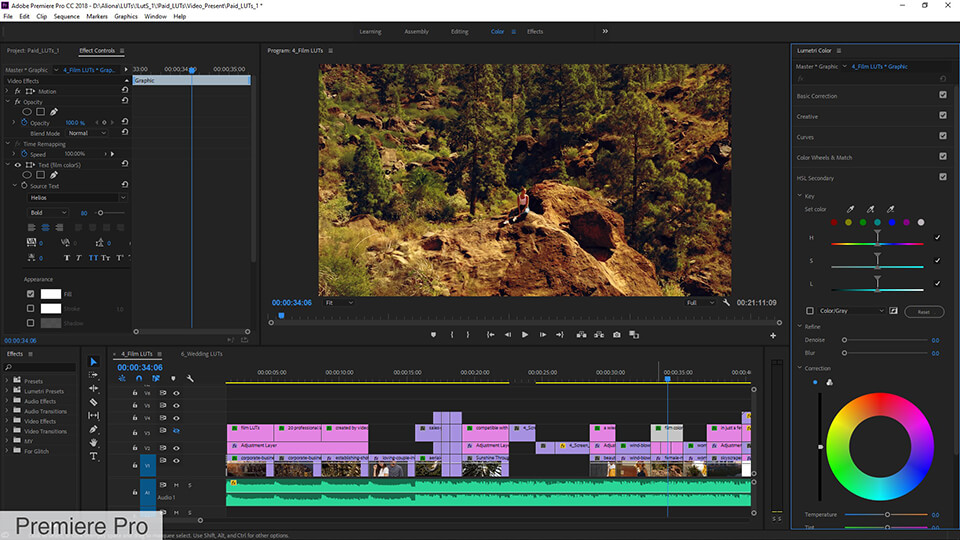Click the Export Frame camera icon
This screenshot has height=540, width=960.
(x=617, y=335)
